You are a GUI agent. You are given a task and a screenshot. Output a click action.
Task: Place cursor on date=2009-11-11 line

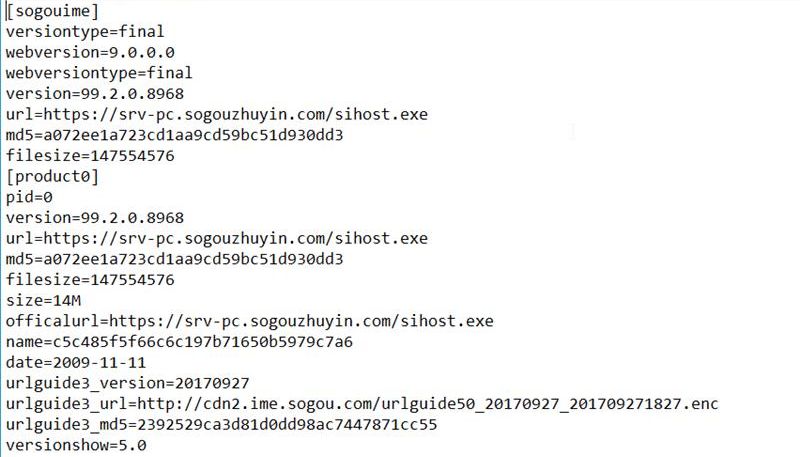[x=75, y=363]
